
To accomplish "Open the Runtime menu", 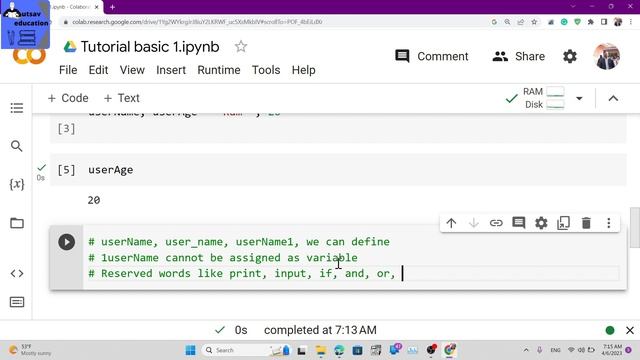I will 219,70.
